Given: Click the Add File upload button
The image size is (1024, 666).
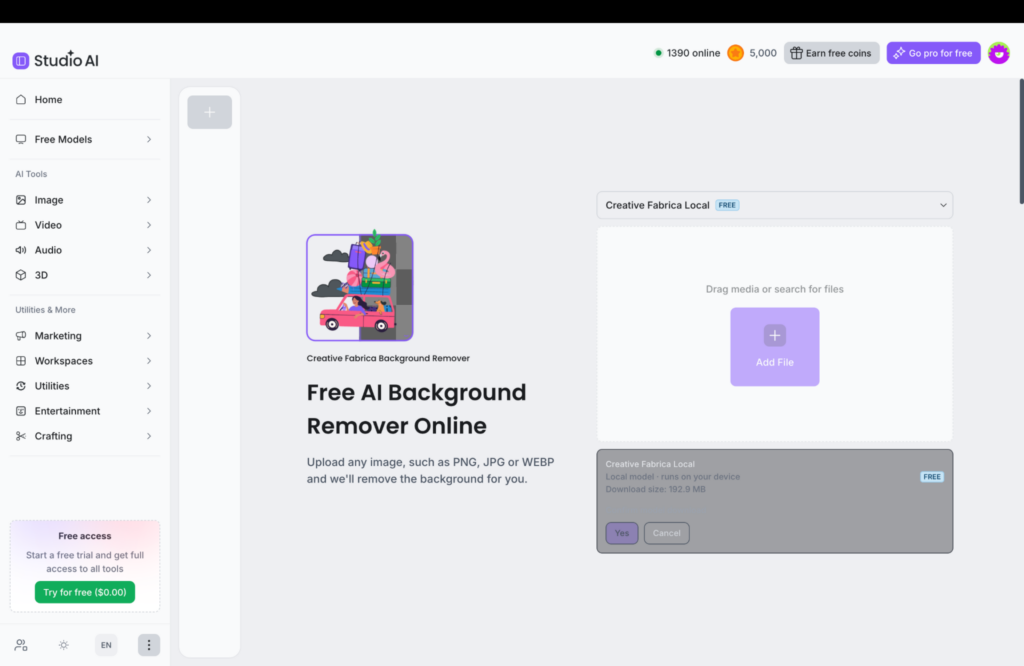Looking at the screenshot, I should tap(775, 347).
